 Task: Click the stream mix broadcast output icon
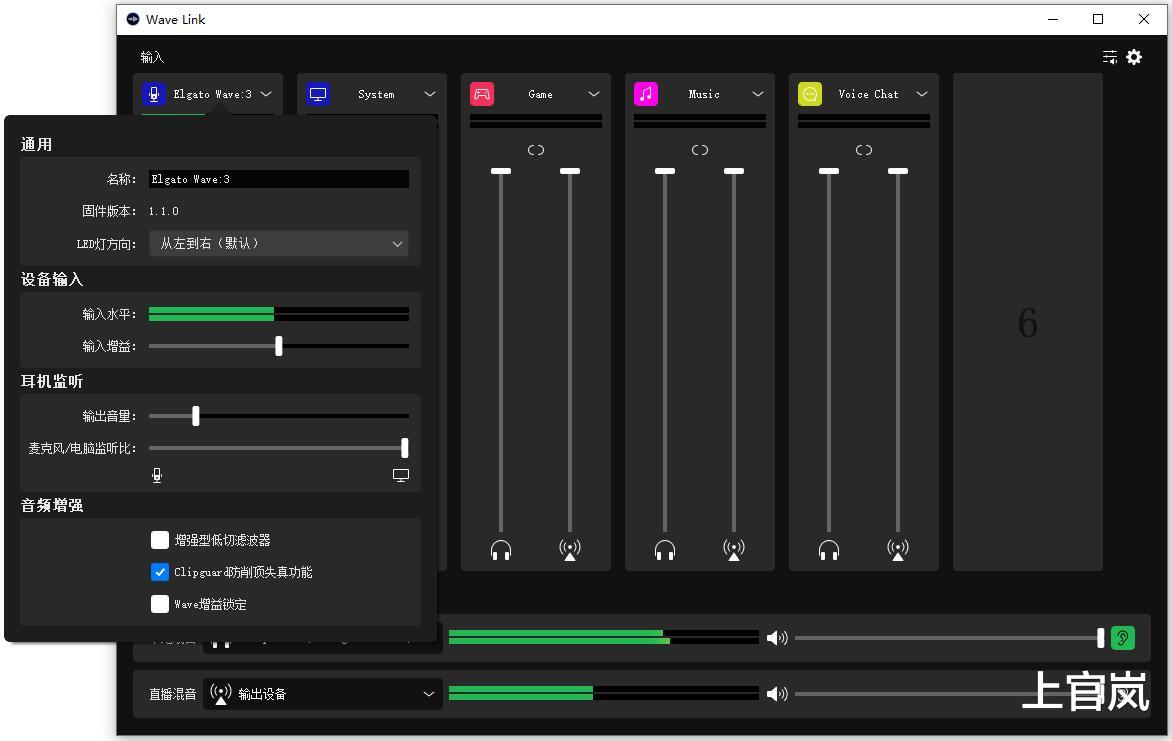[x=220, y=694]
